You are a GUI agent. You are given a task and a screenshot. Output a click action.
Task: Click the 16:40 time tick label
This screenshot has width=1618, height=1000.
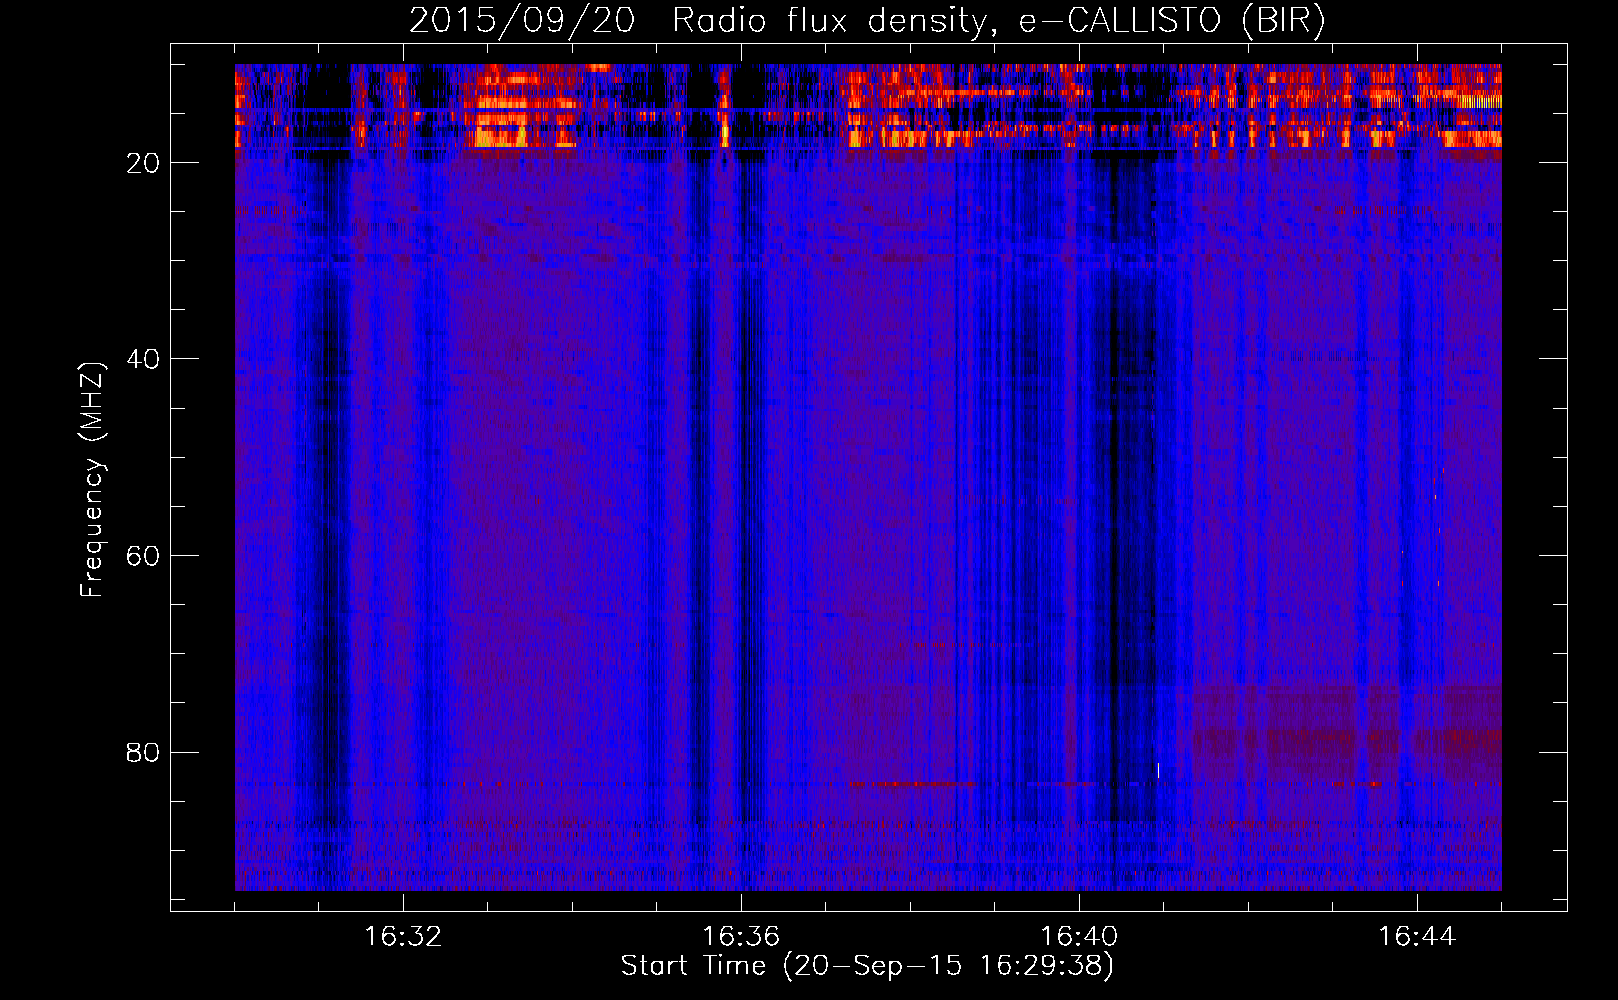click(x=1079, y=937)
